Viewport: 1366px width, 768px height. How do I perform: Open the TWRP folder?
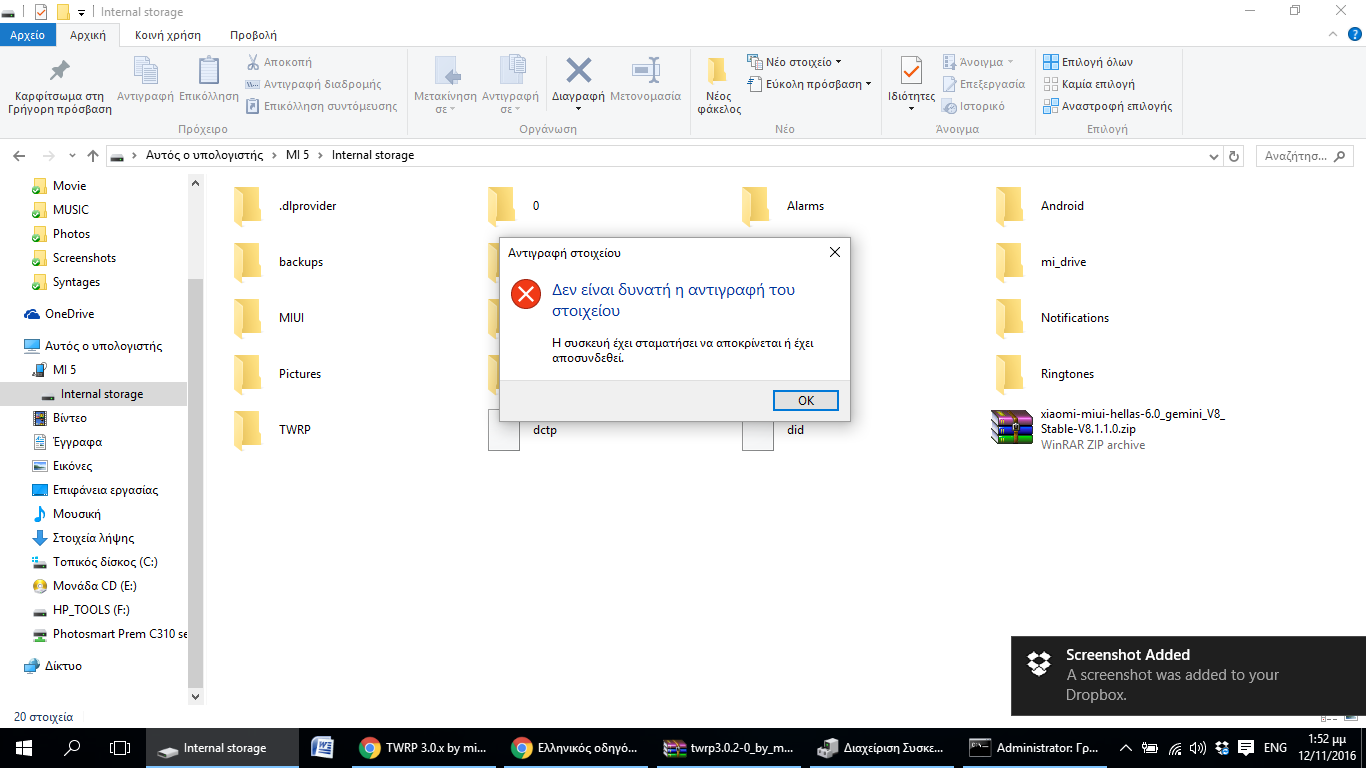[x=248, y=429]
